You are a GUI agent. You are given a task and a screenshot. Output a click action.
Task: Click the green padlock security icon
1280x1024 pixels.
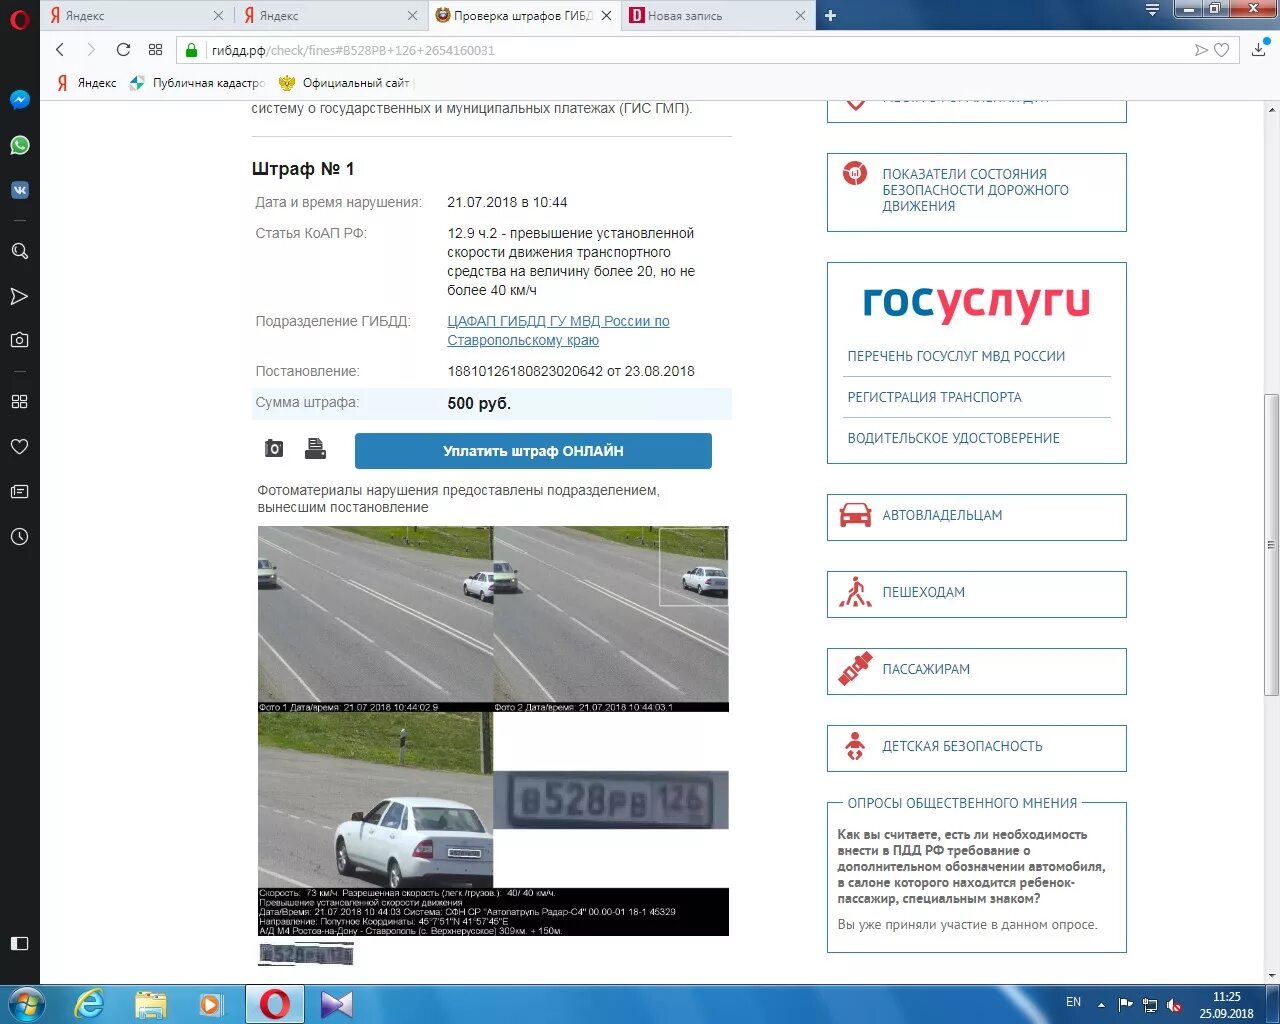[192, 50]
